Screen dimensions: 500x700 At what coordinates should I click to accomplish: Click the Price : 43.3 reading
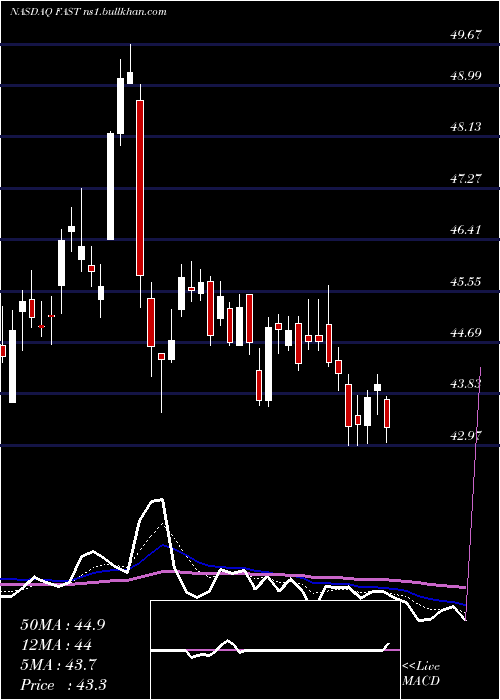63,684
